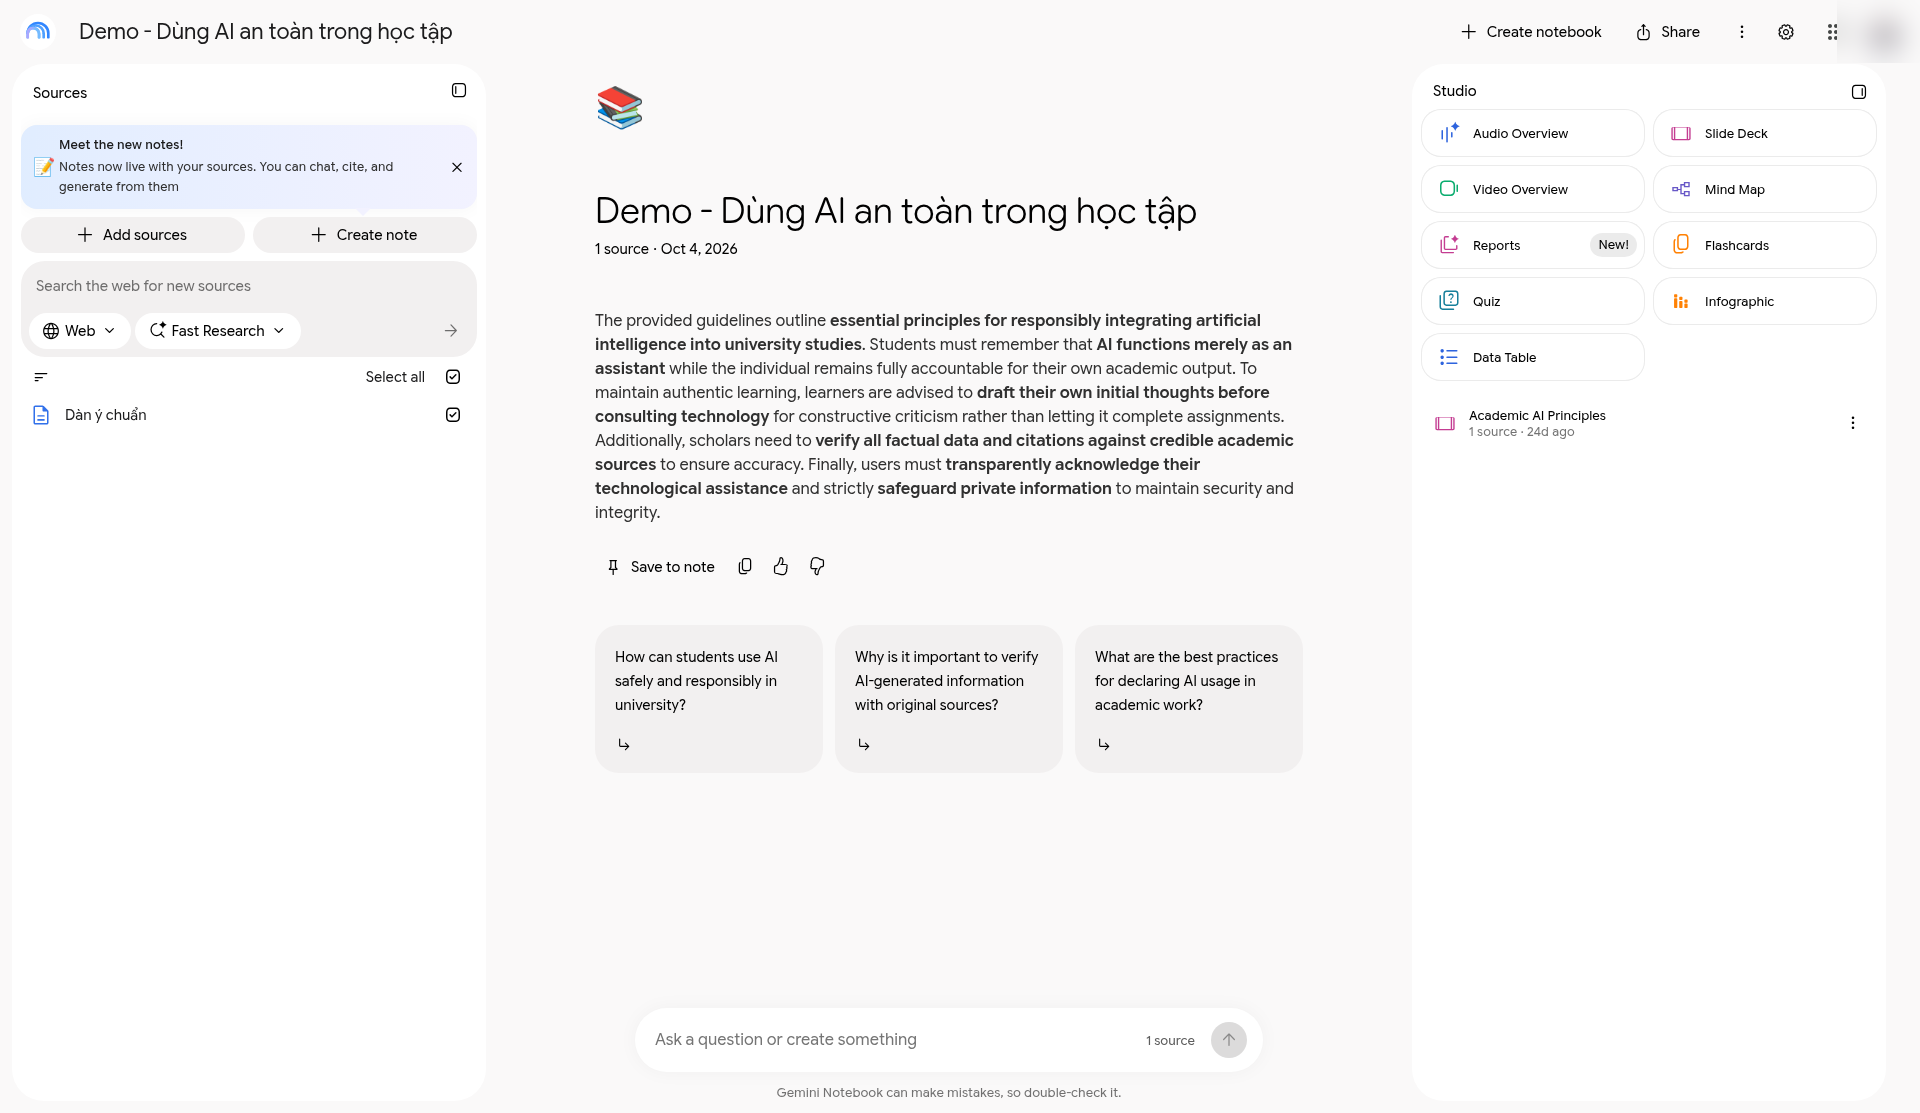The image size is (1920, 1113).
Task: Give thumbs up to the summary
Action: pyautogui.click(x=781, y=567)
